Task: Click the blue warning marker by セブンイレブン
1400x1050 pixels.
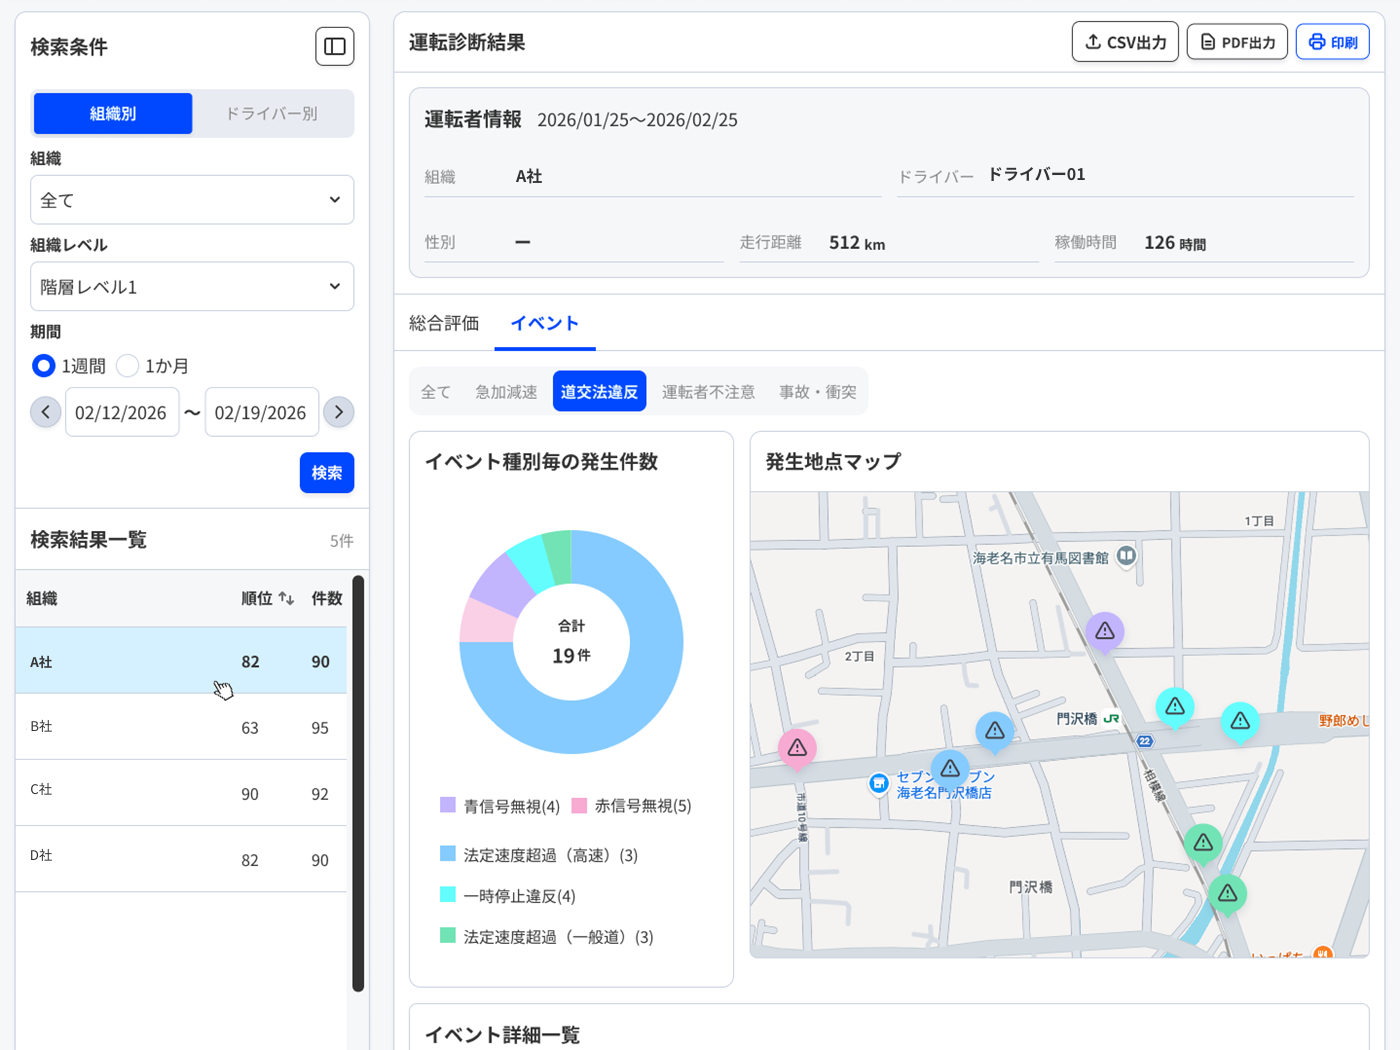Action: (x=950, y=770)
